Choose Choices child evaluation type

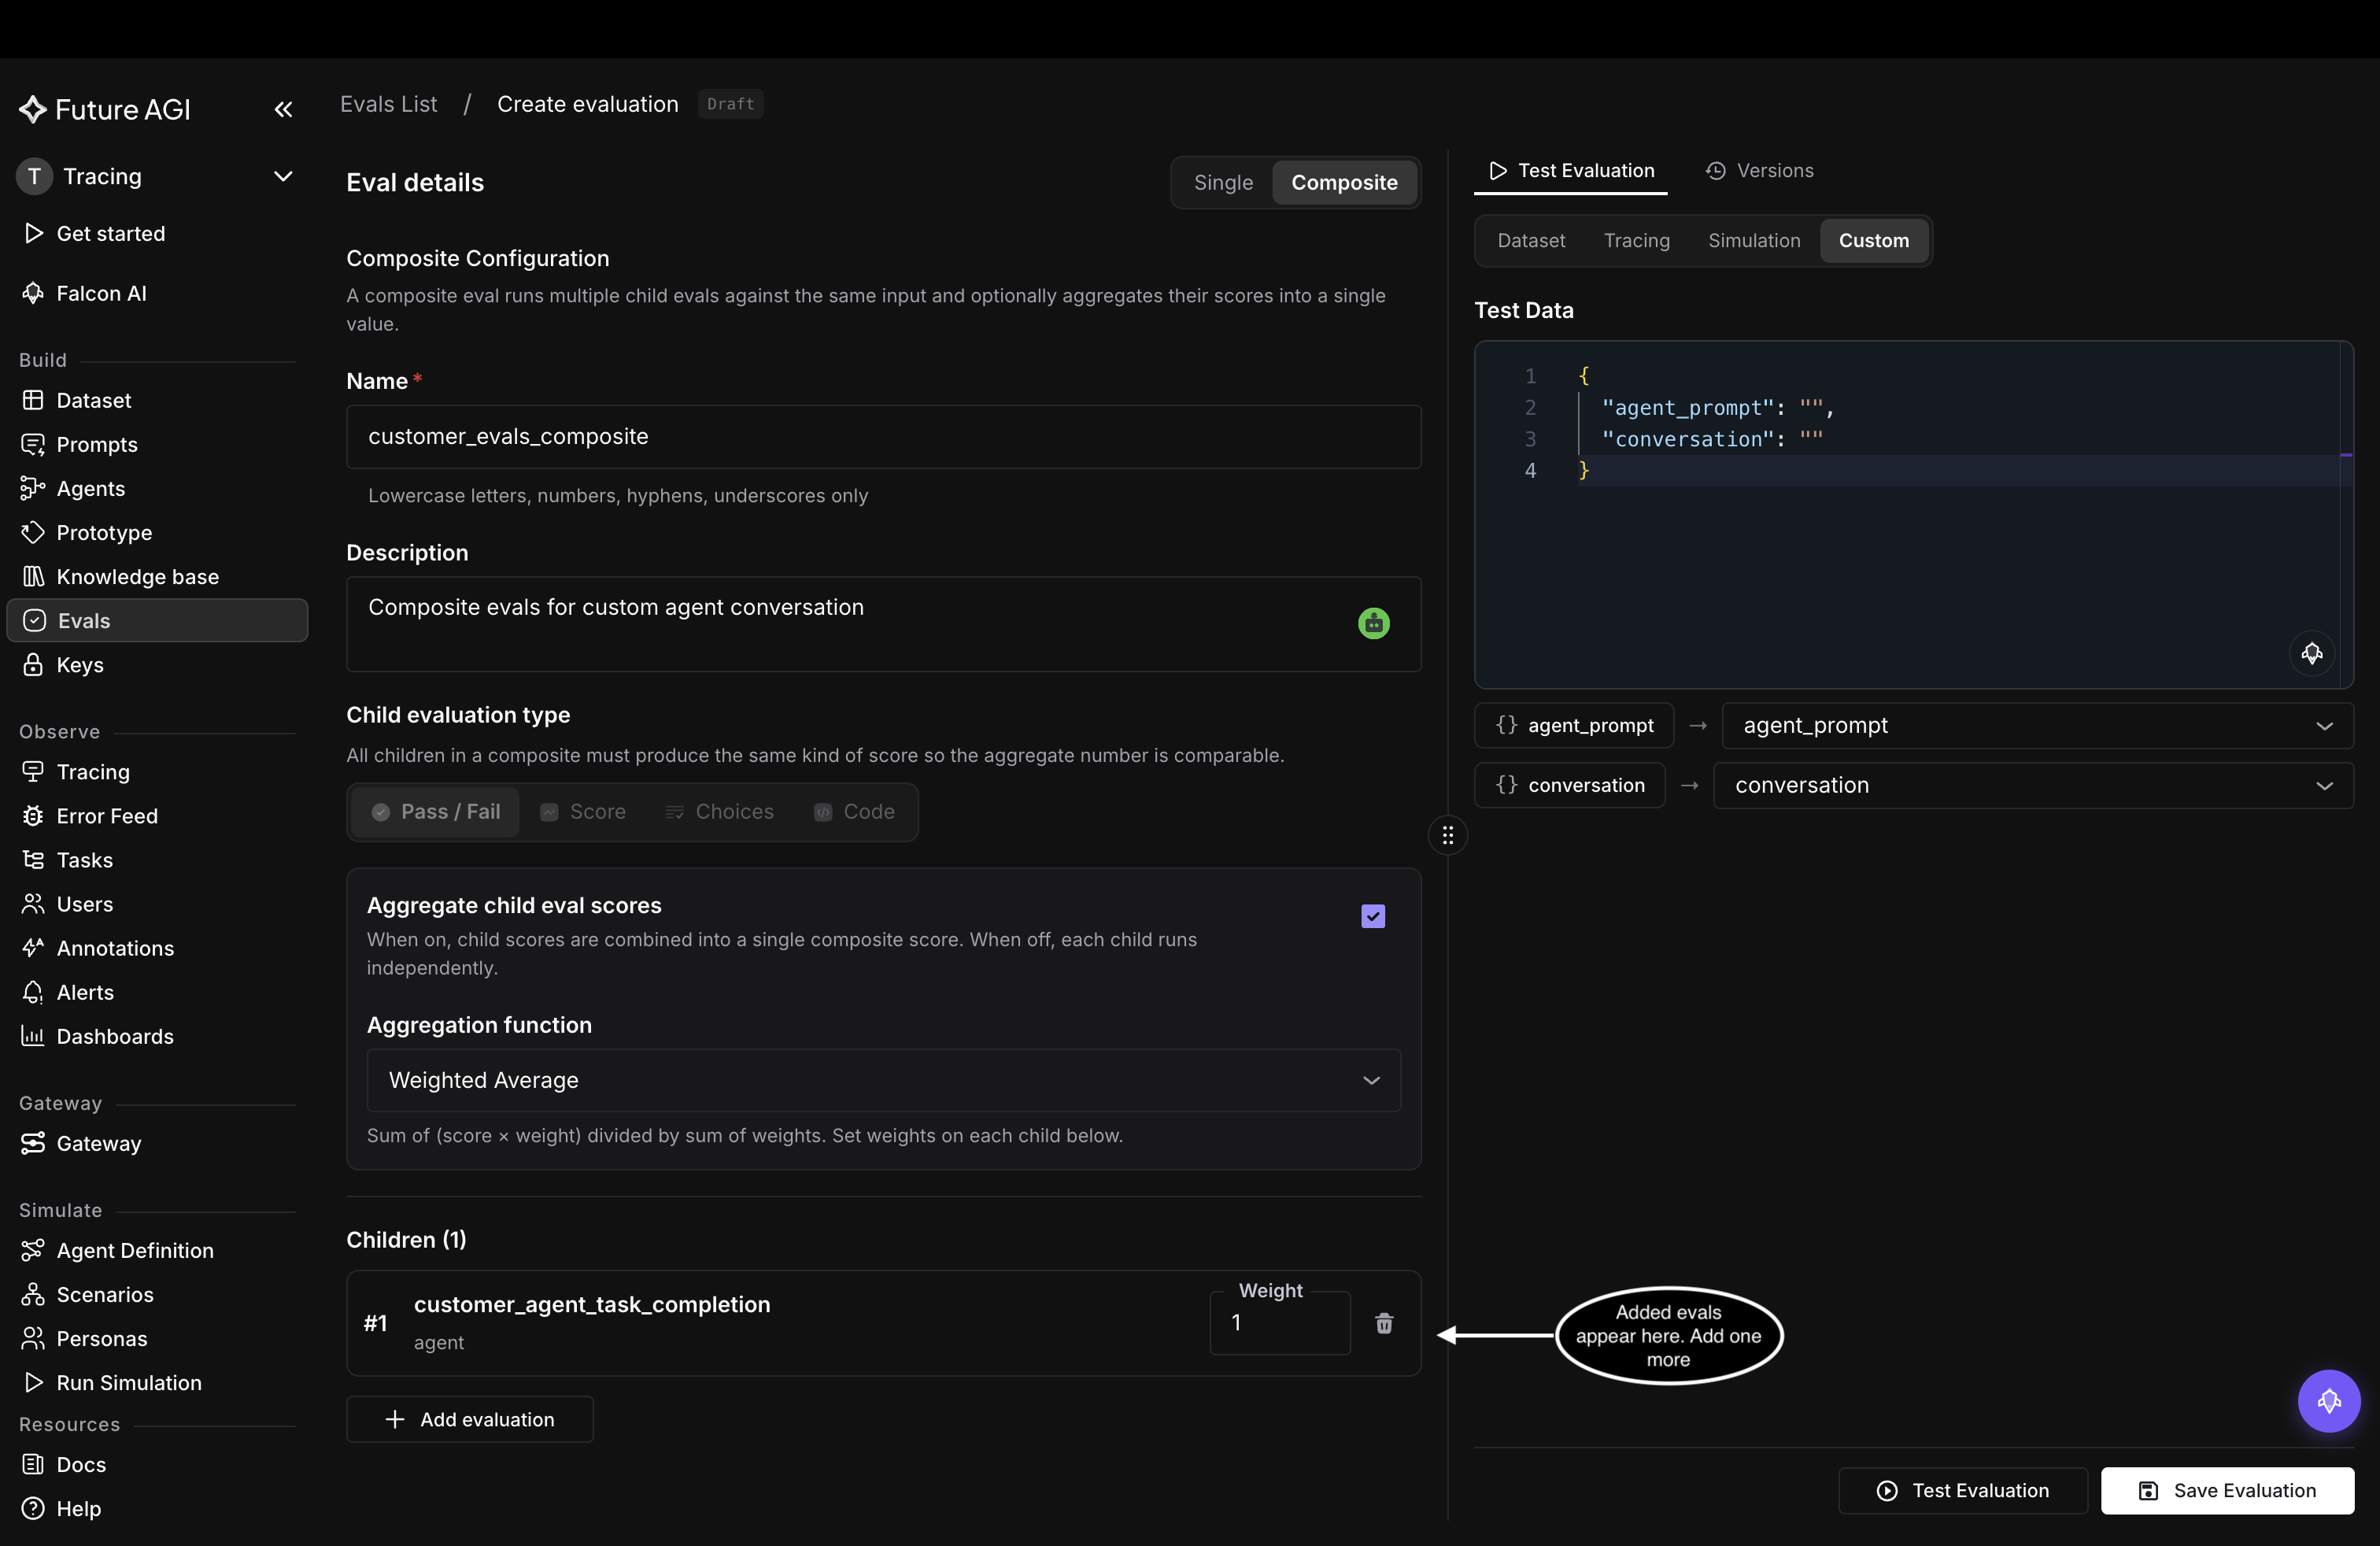[x=720, y=811]
